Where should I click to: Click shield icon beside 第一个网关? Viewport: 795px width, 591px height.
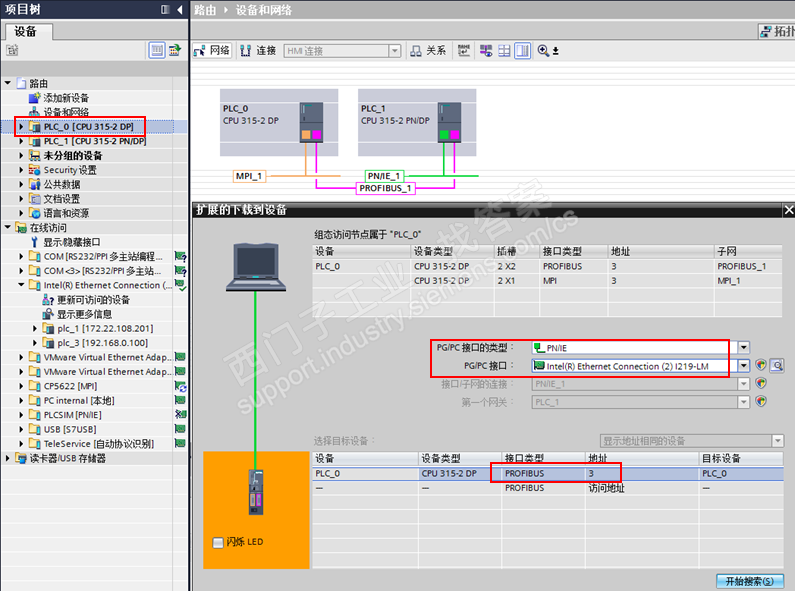pos(761,402)
